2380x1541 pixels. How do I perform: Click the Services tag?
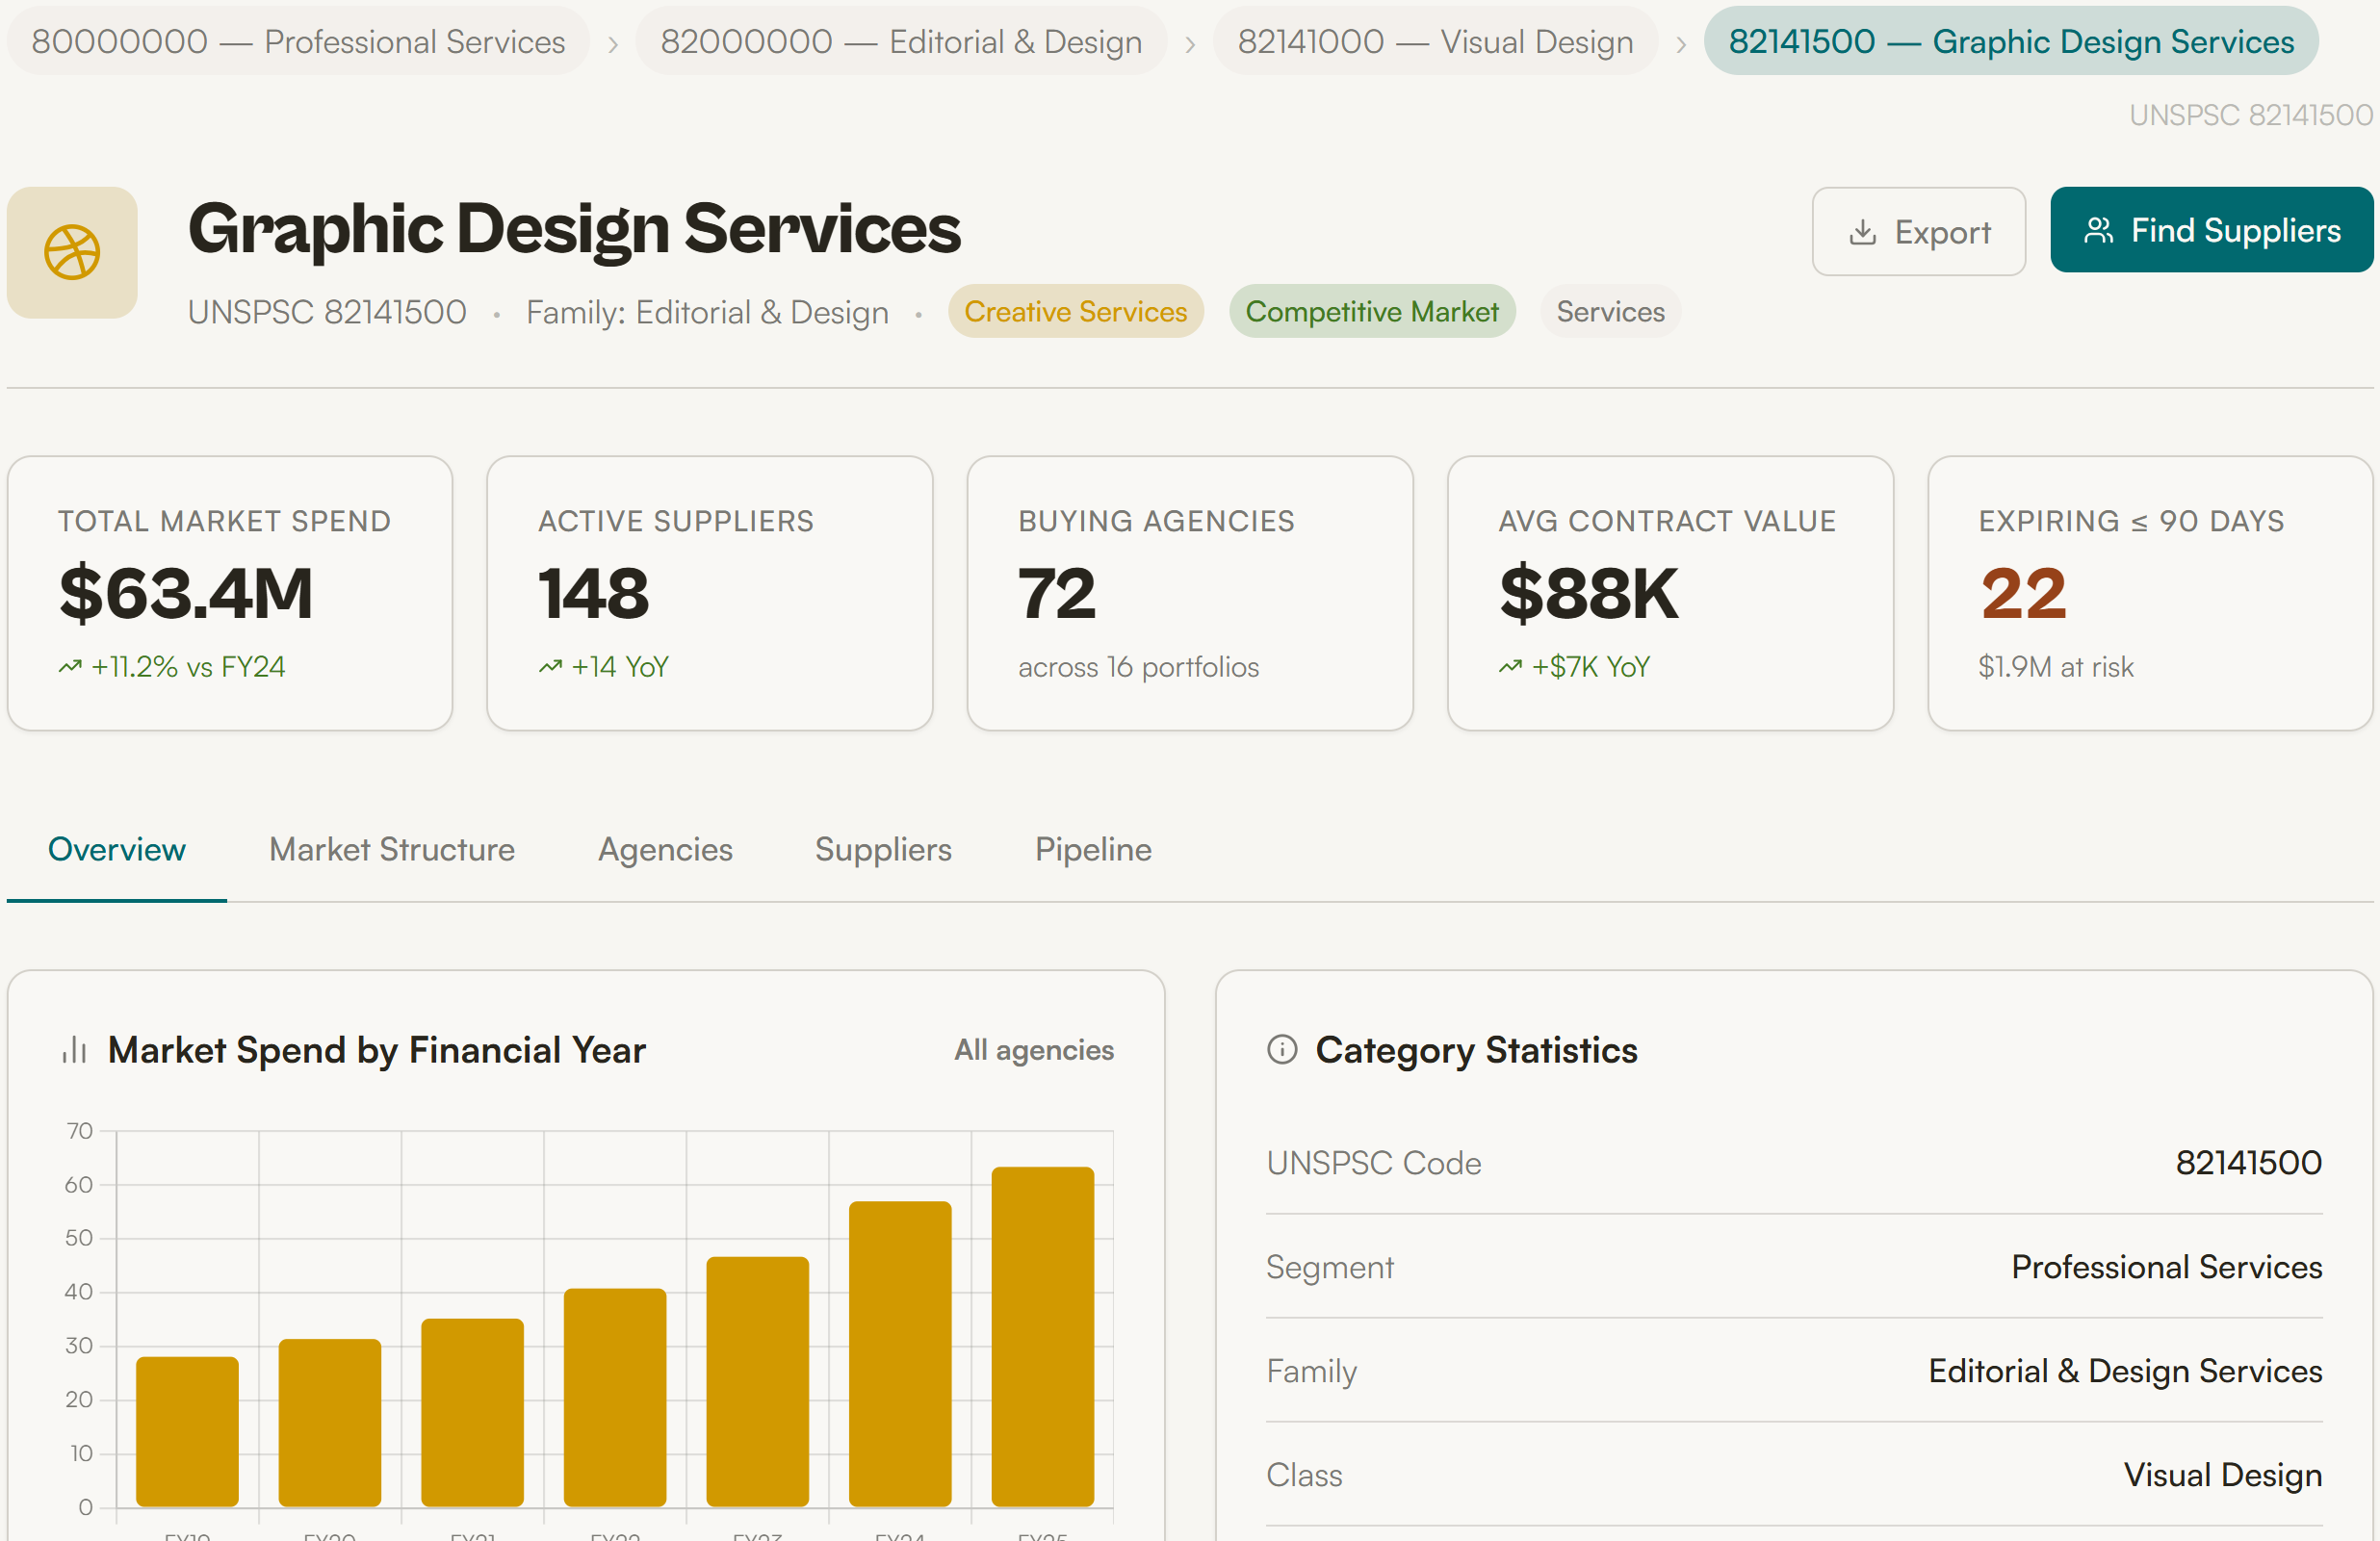click(x=1610, y=311)
